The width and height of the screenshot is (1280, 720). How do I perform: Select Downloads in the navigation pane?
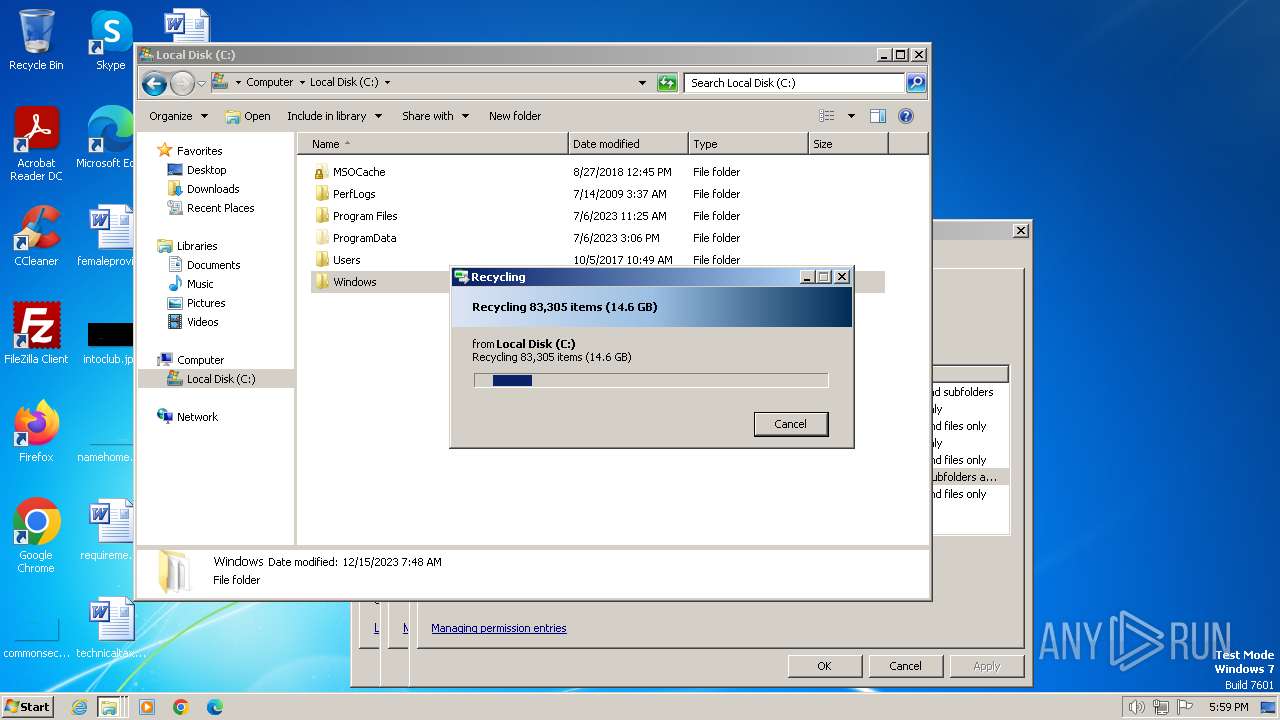click(x=213, y=189)
